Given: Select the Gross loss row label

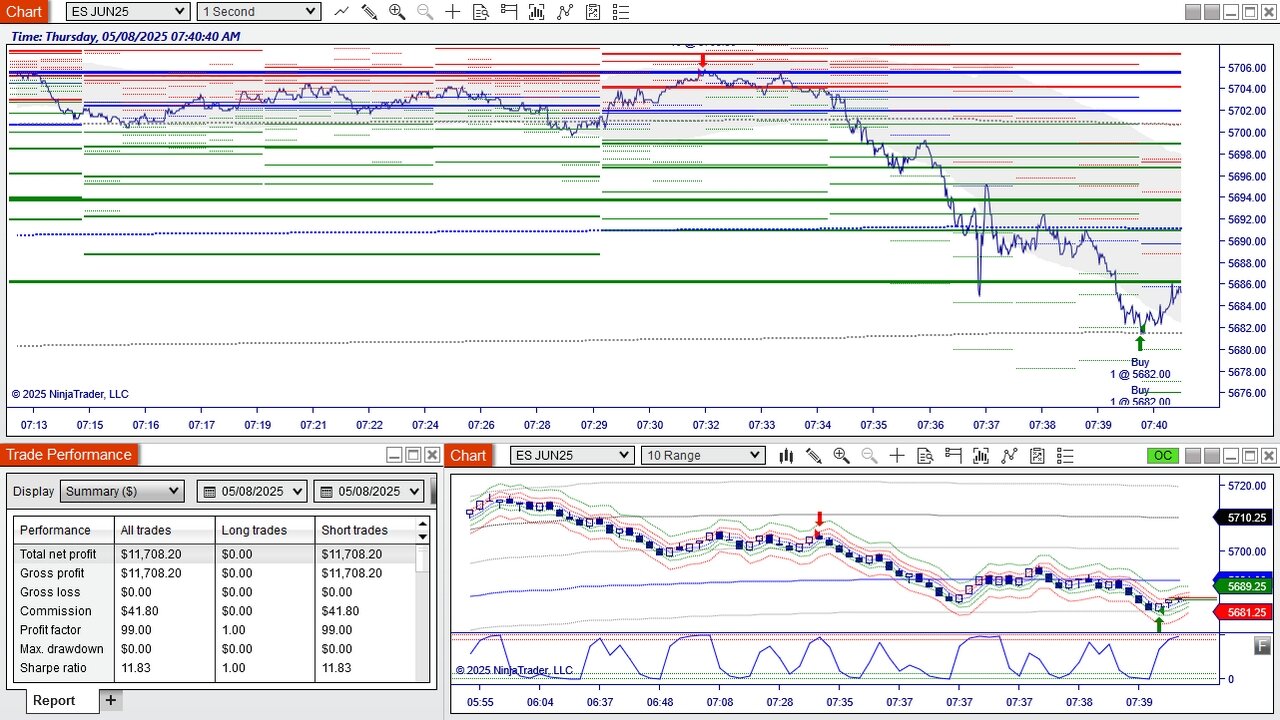Looking at the screenshot, I should click(x=50, y=592).
